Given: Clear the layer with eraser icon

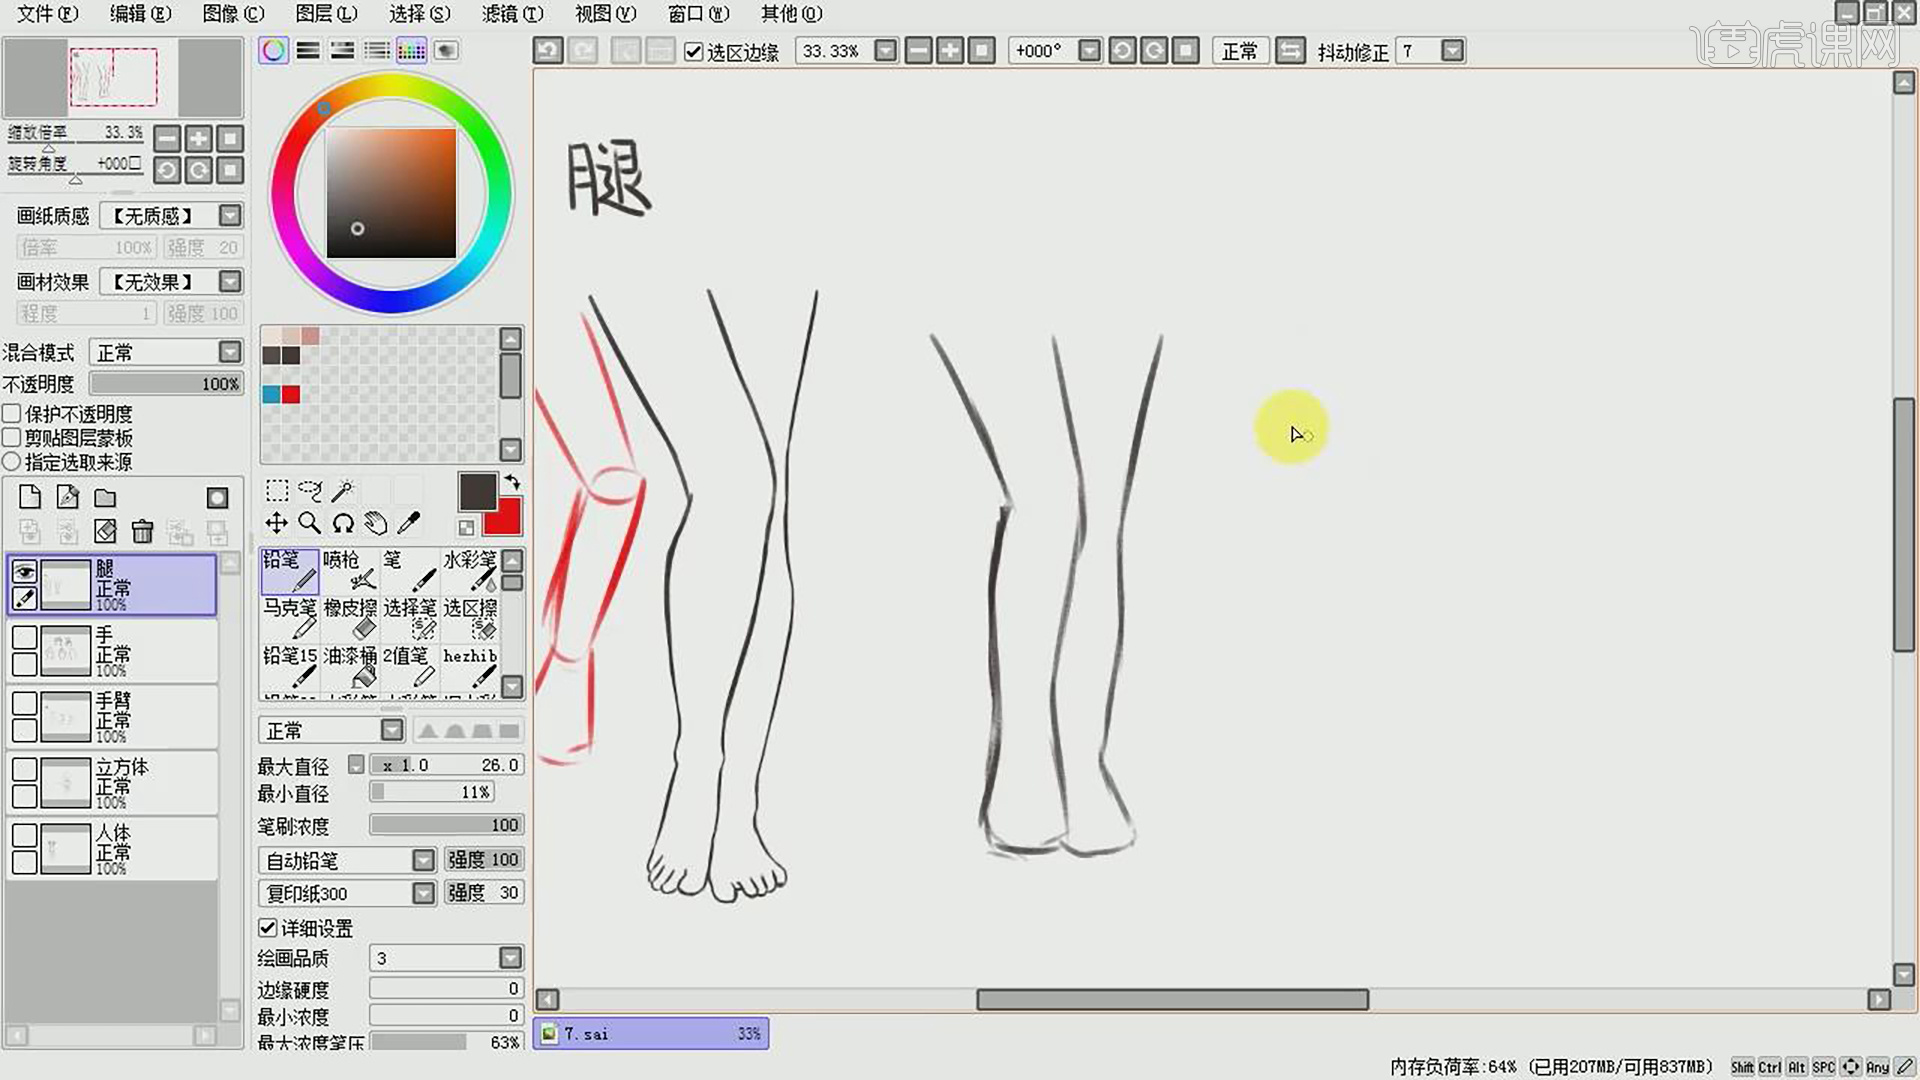Looking at the screenshot, I should coord(105,531).
